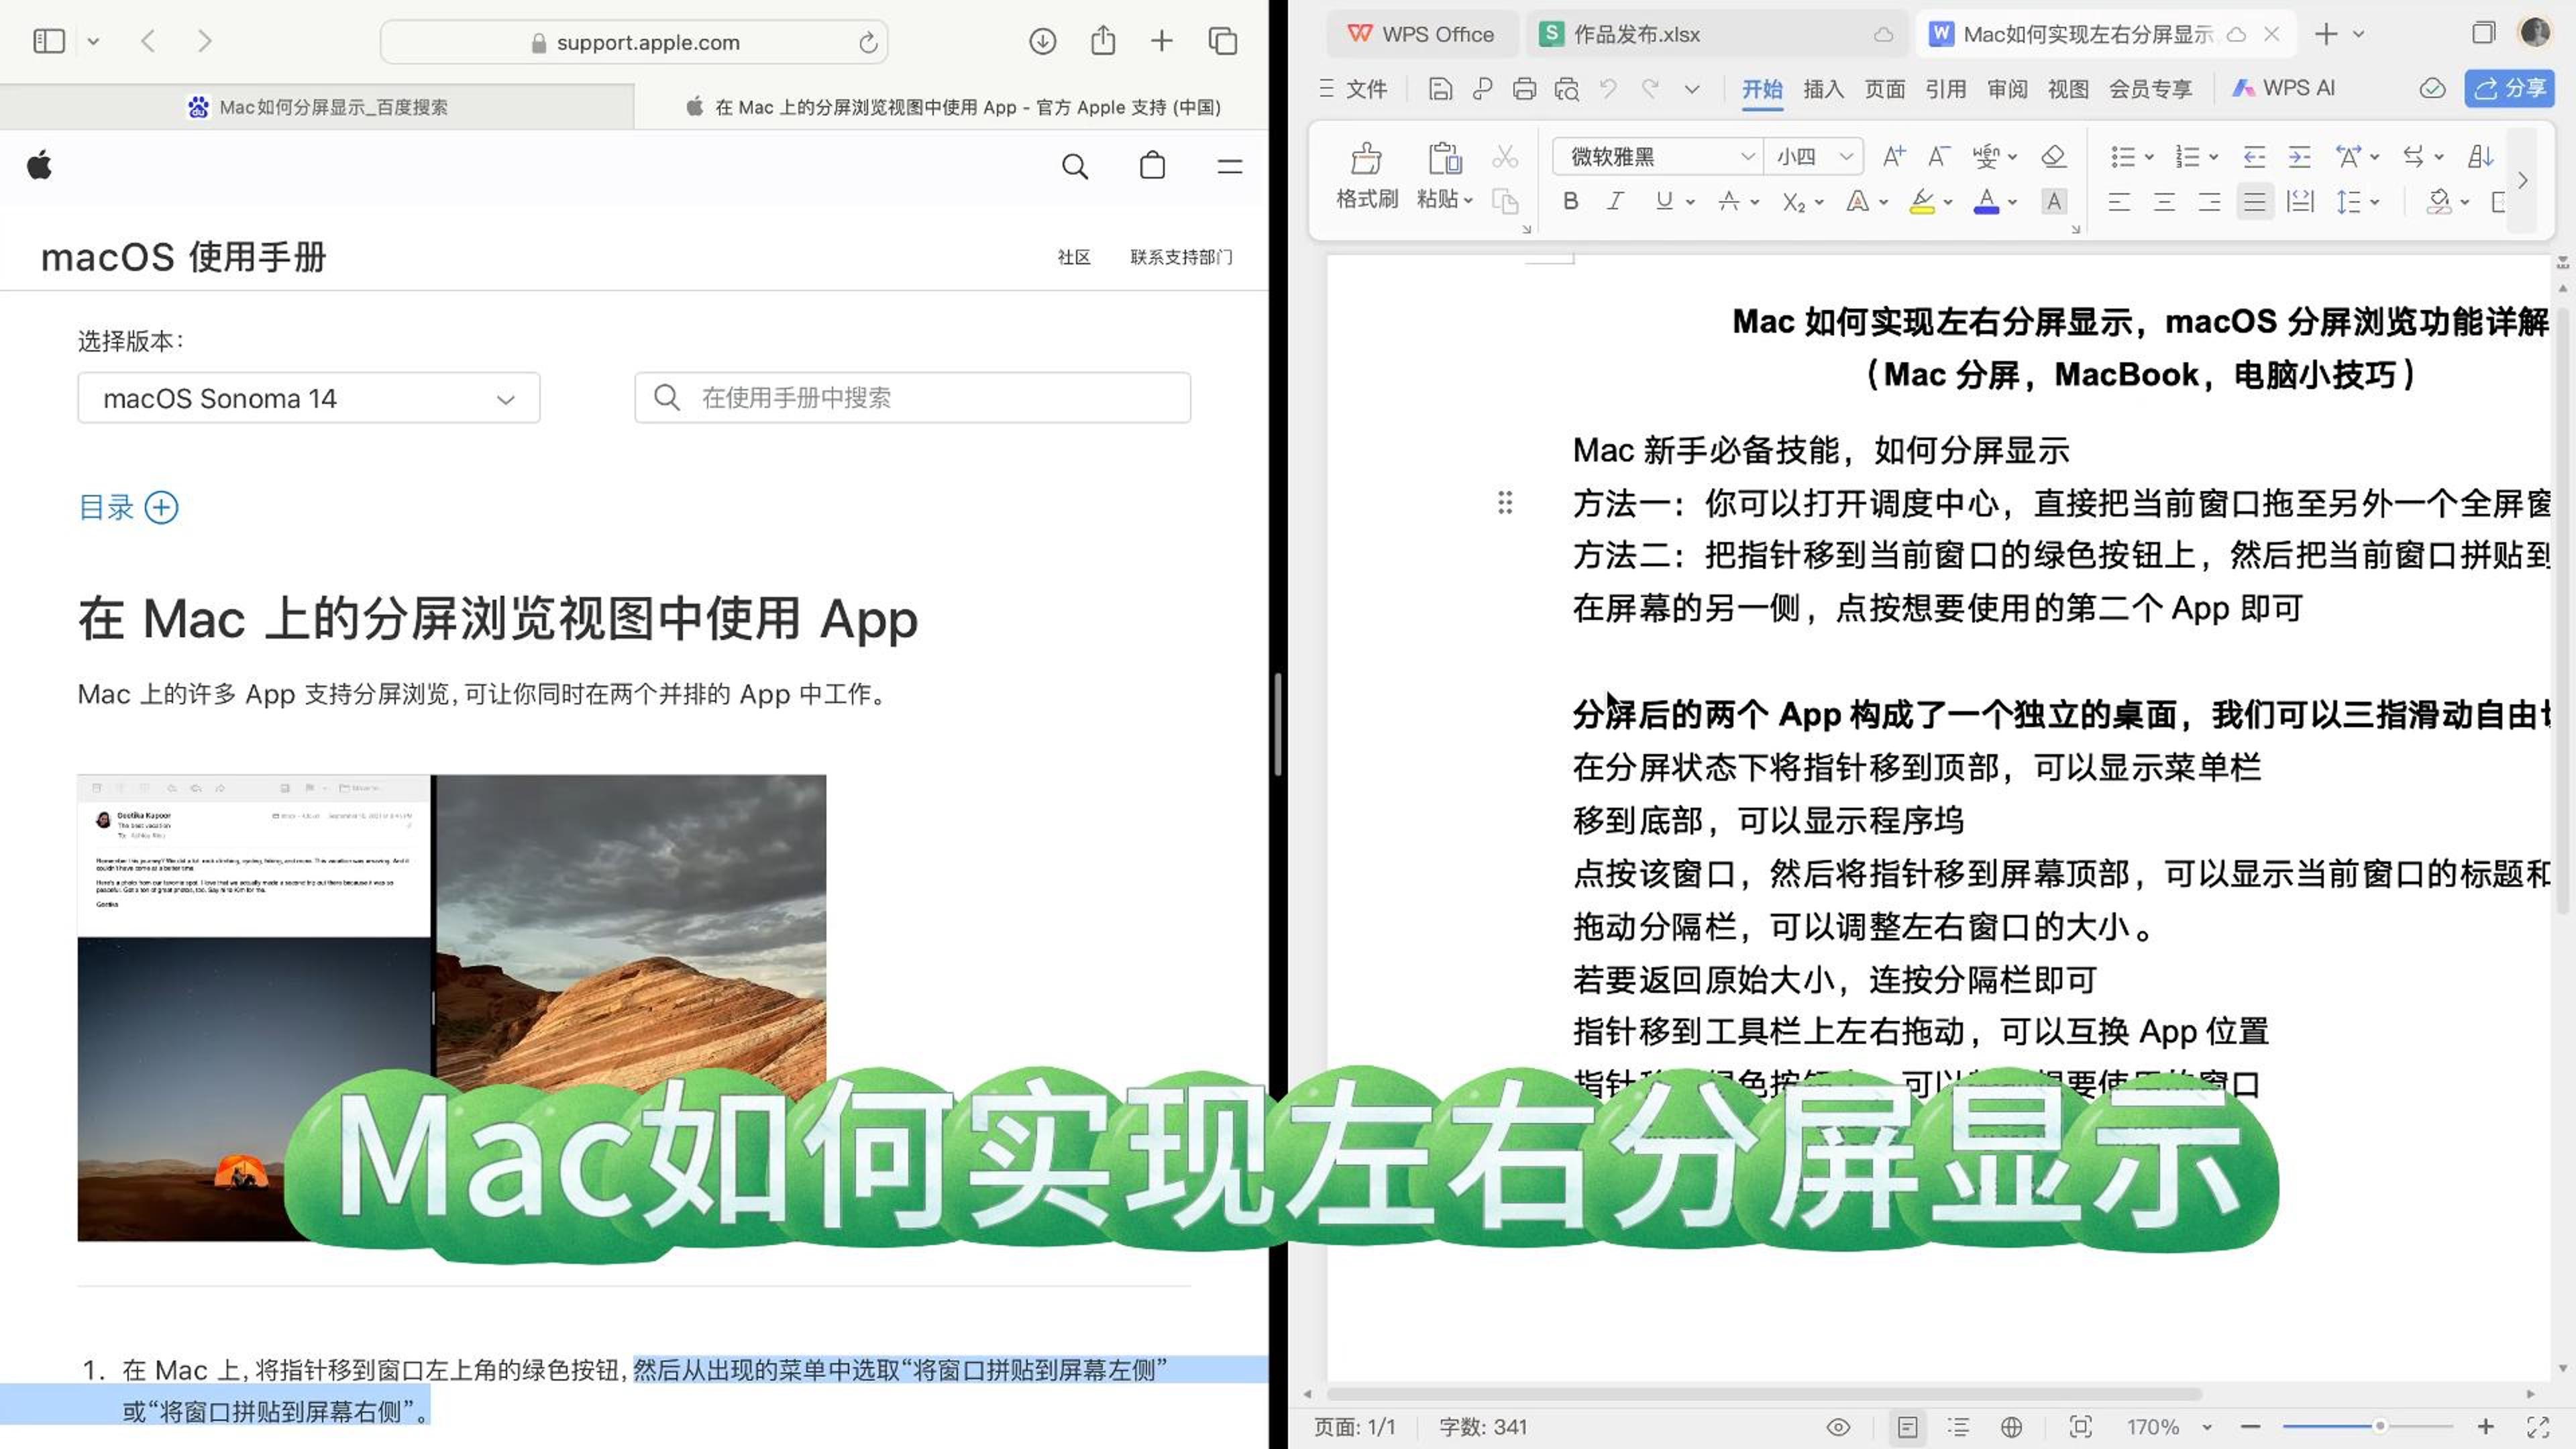Click the WPS zoom slider handle

click(2380, 1427)
